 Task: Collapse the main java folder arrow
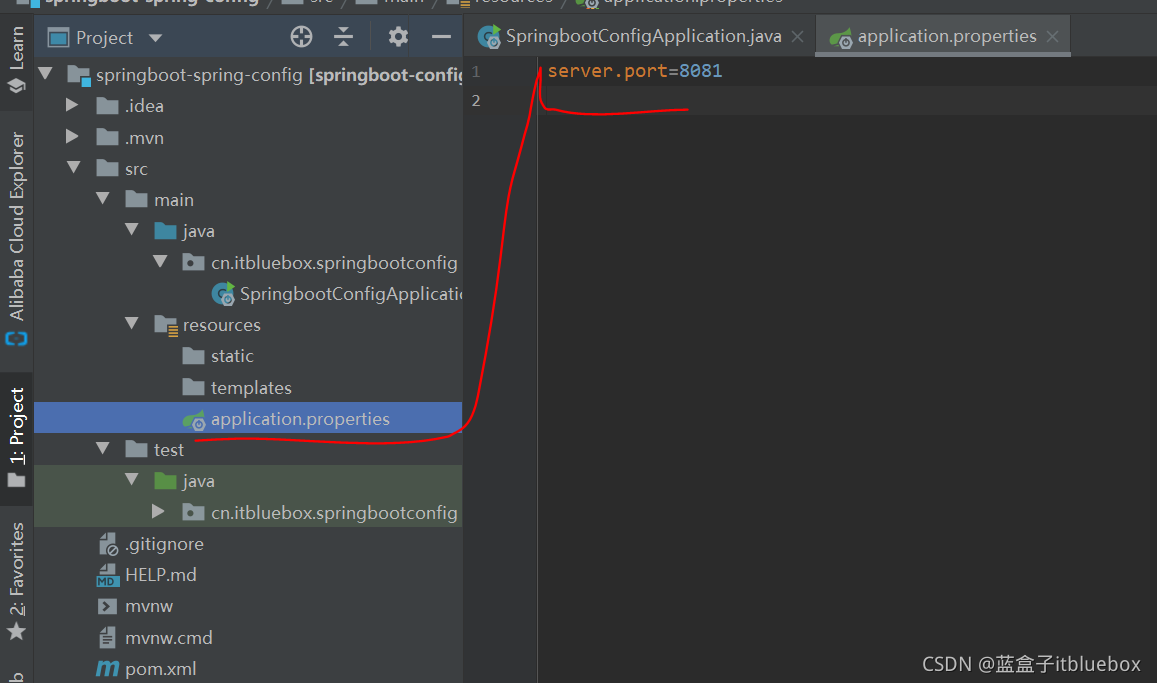pos(132,229)
